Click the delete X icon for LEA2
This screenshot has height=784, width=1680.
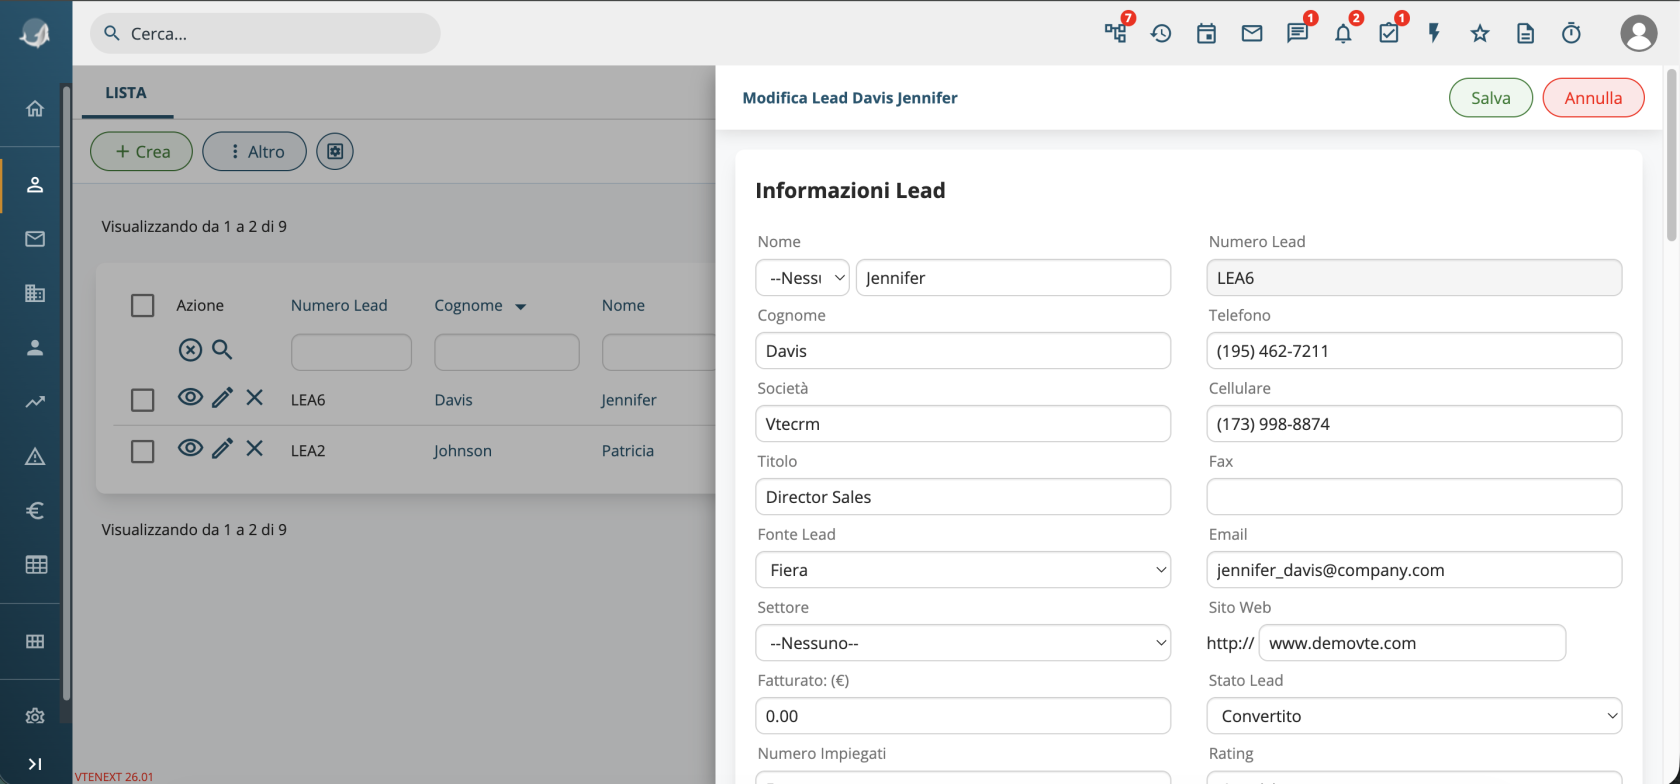255,448
